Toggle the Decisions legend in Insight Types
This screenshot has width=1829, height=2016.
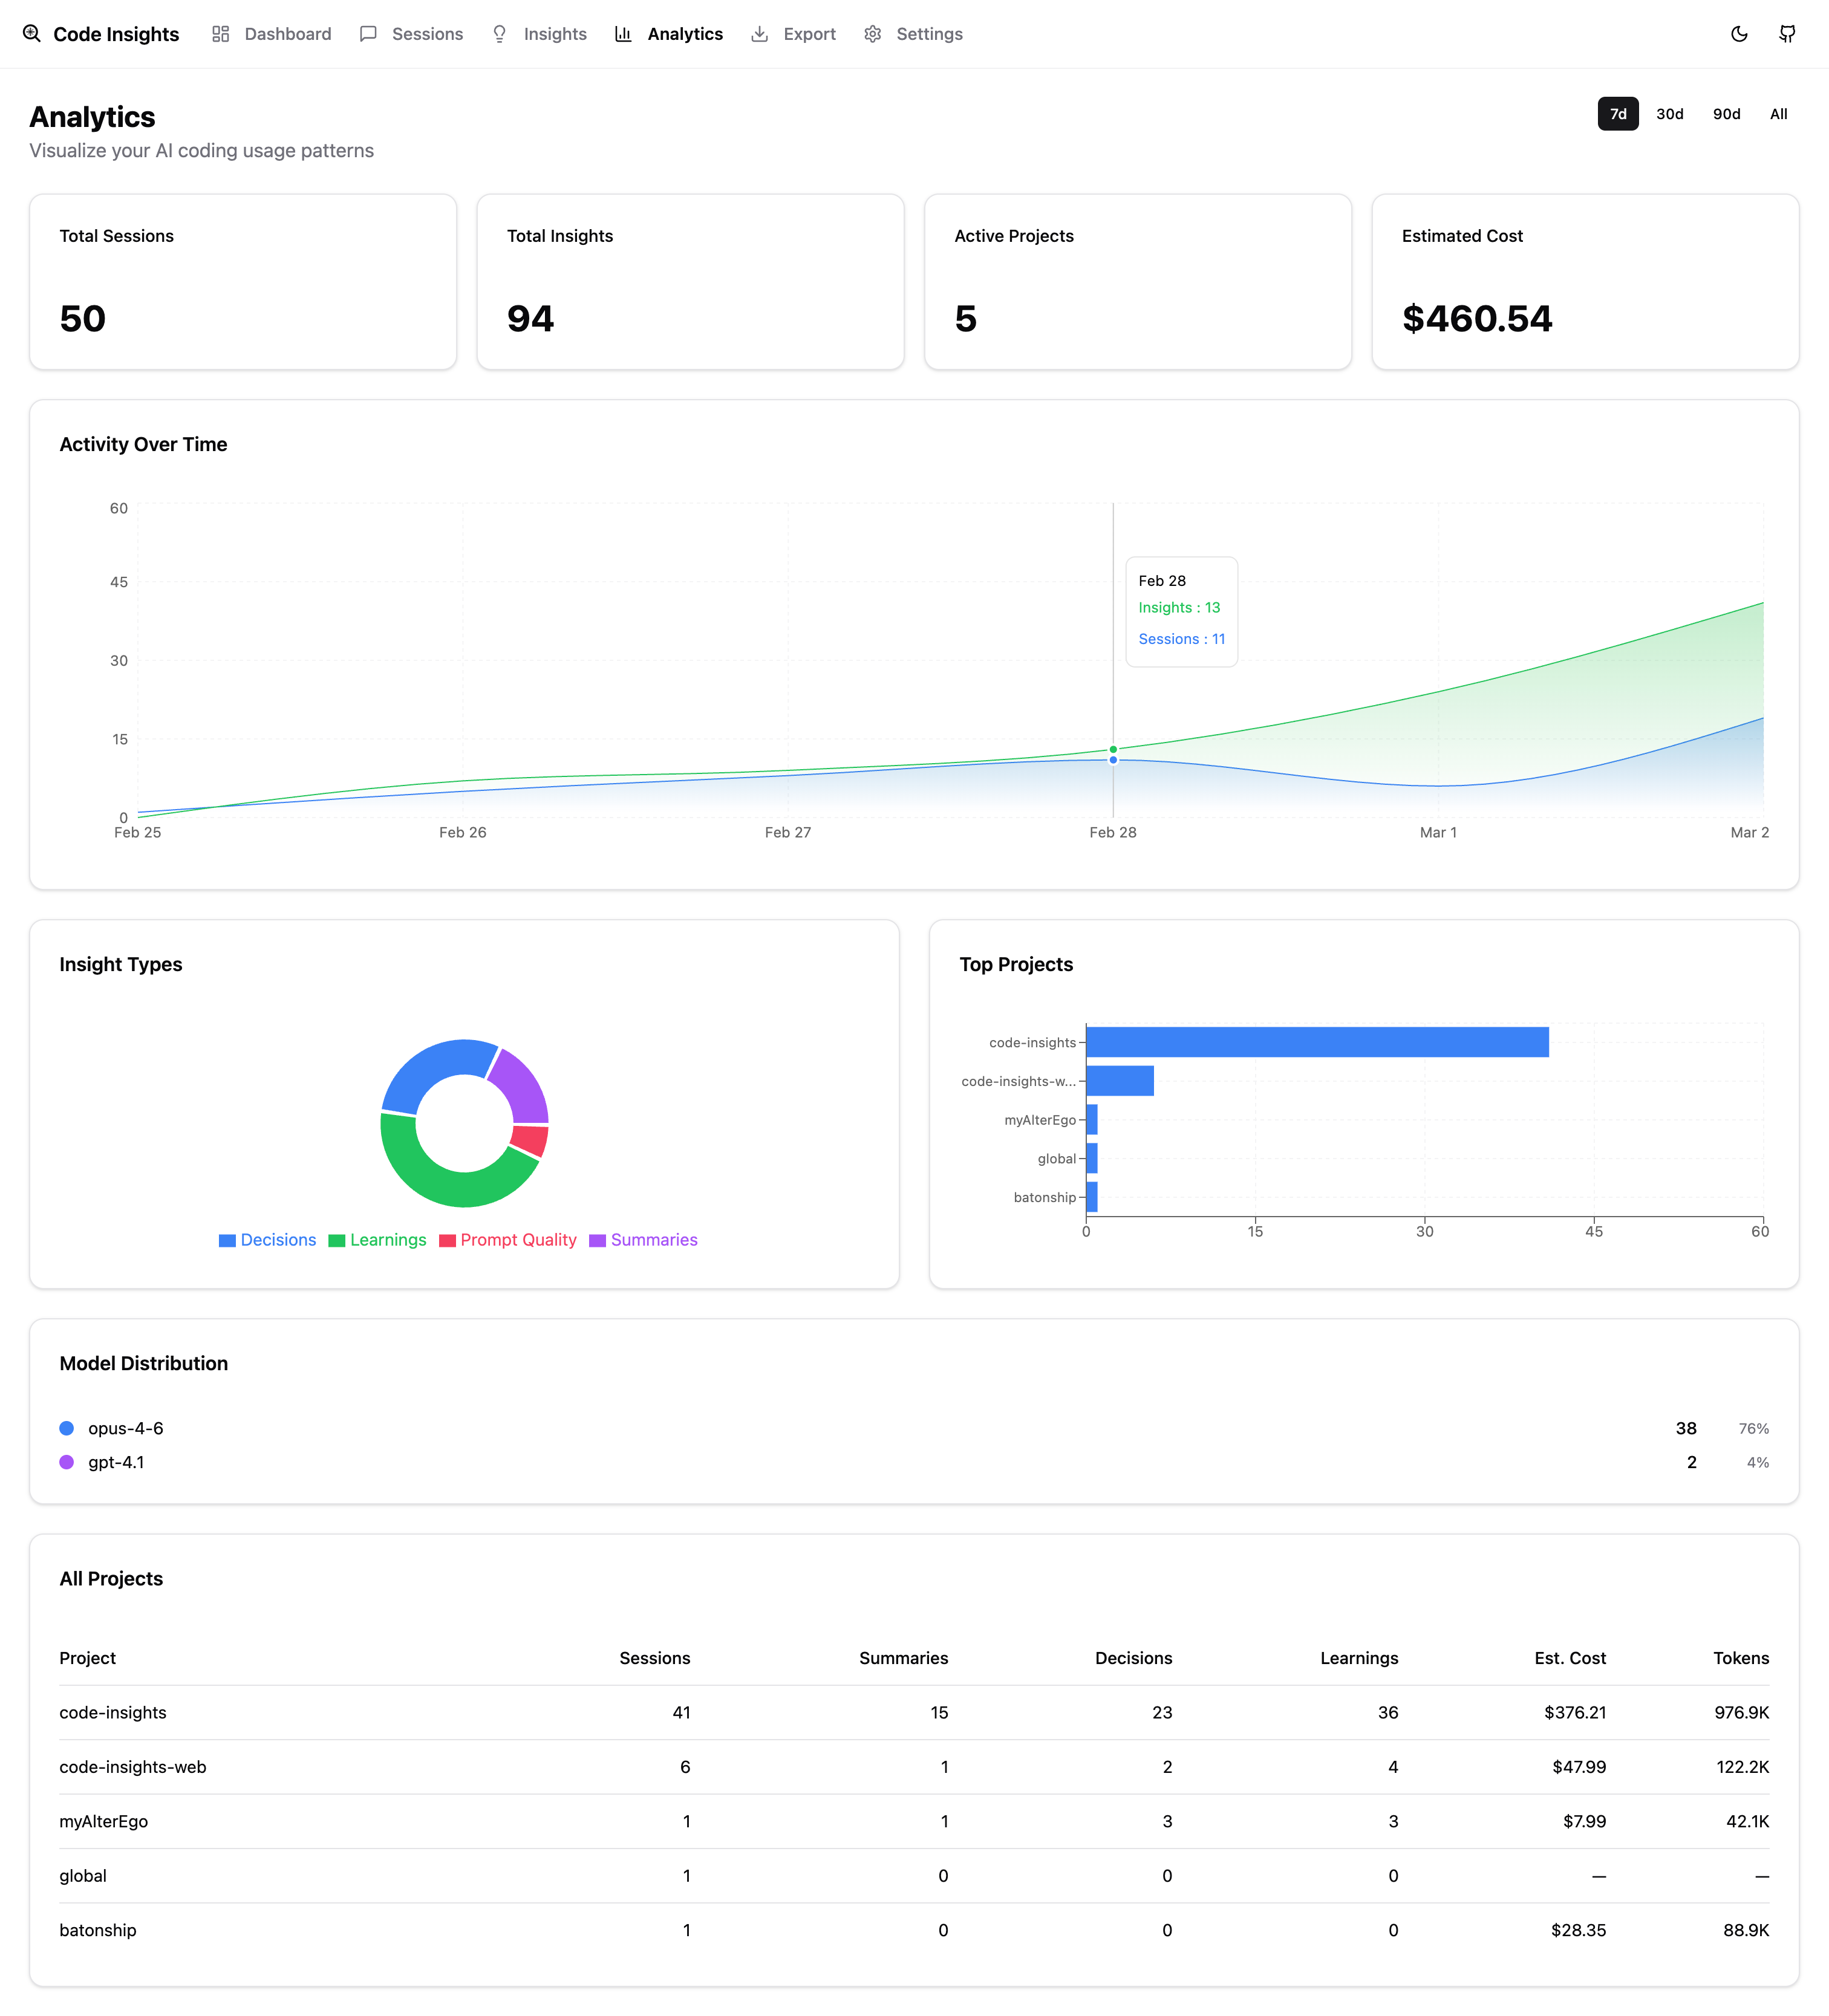[x=267, y=1239]
